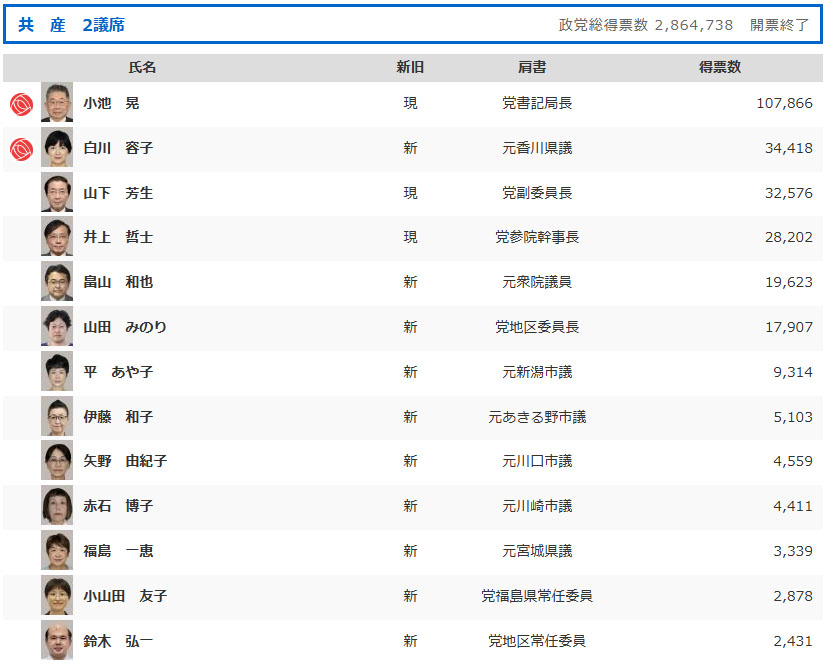Open the photo of 福島 一恵
The image size is (827, 664).
point(57,550)
